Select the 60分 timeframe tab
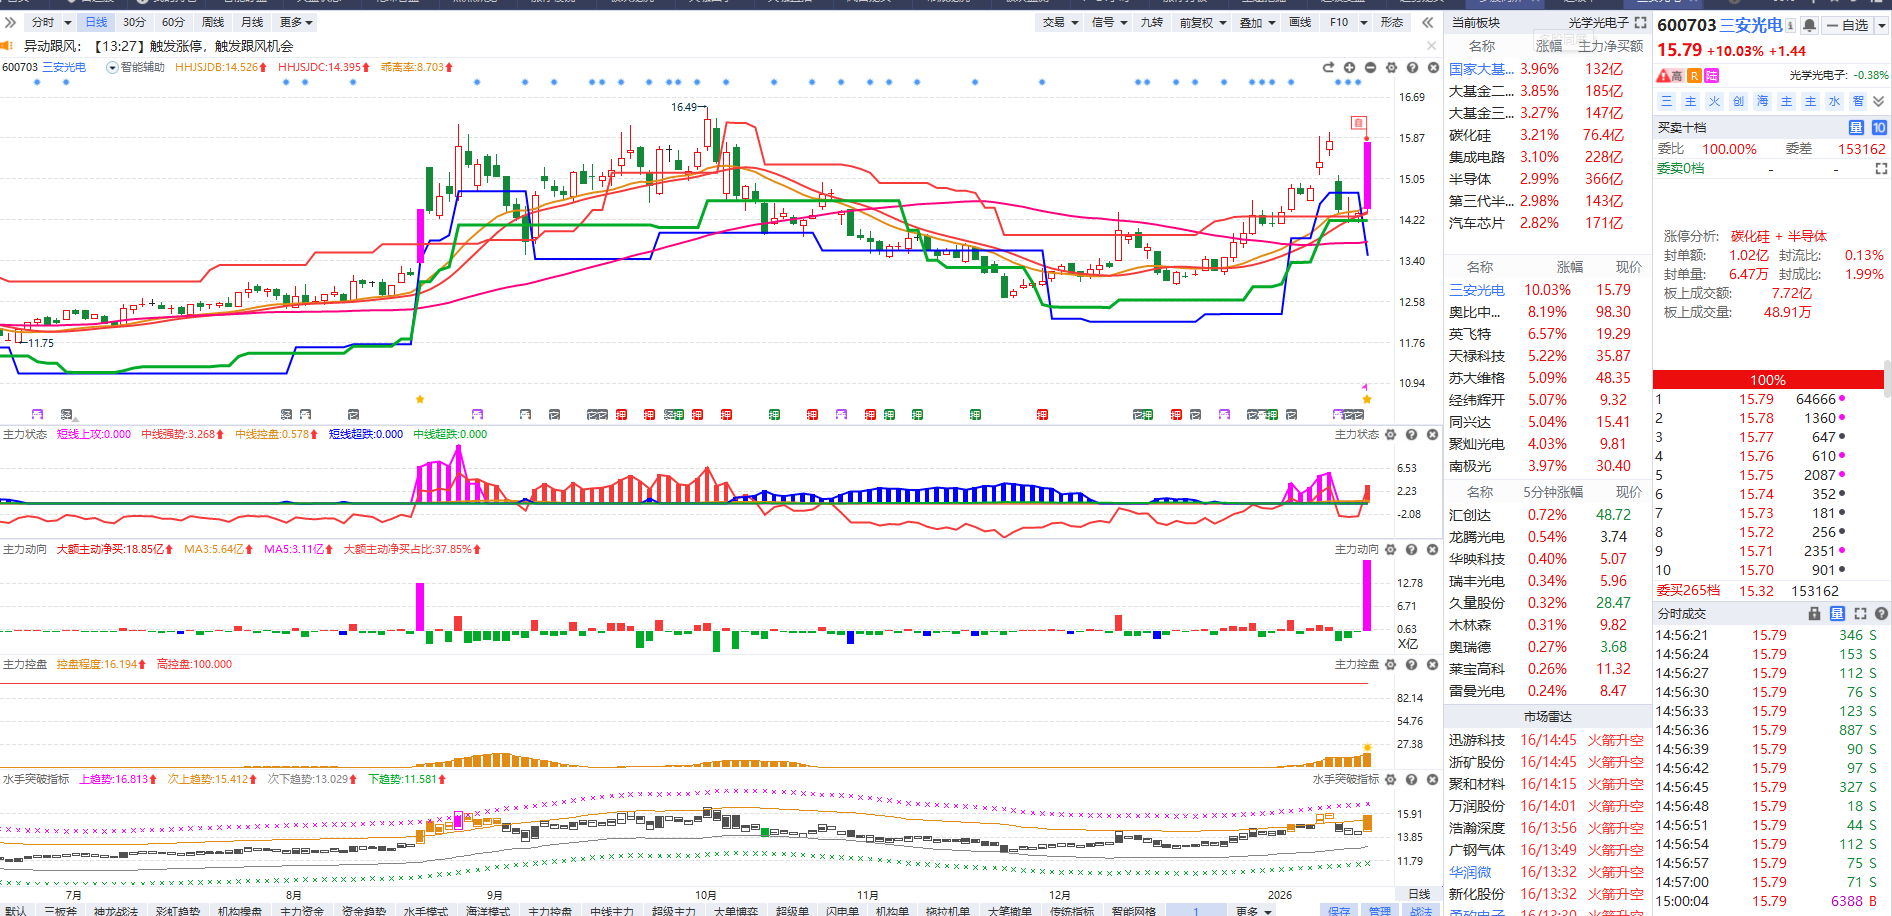 [x=173, y=22]
